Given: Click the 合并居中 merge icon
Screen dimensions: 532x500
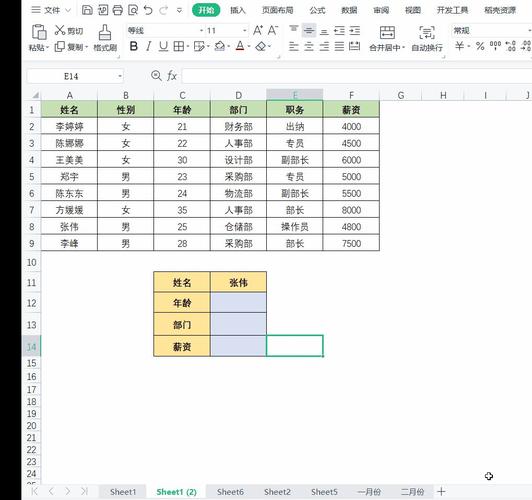Looking at the screenshot, I should [387, 33].
